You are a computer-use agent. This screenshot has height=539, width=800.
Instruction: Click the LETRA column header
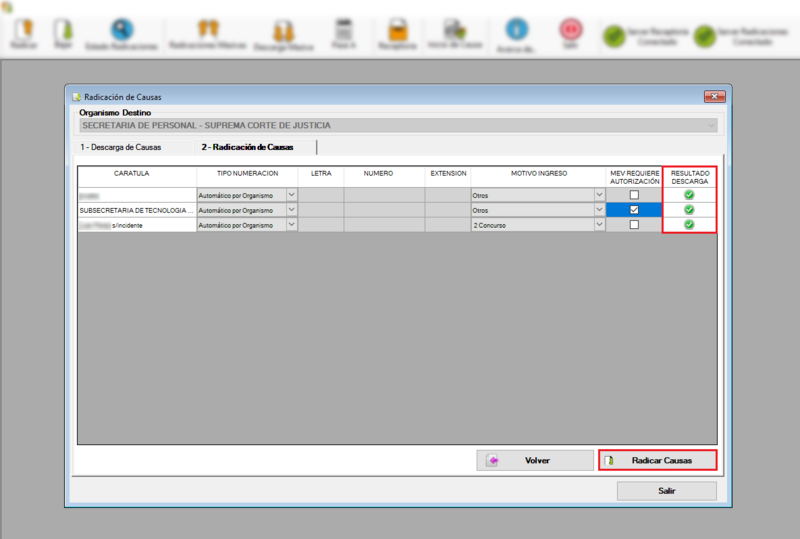click(321, 177)
